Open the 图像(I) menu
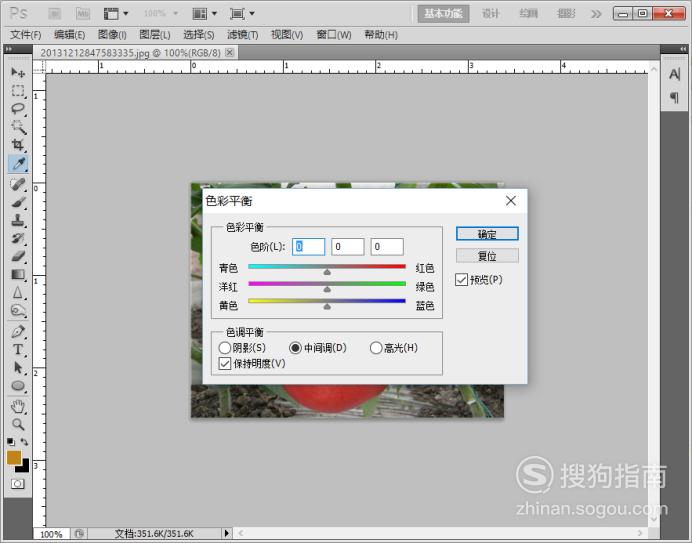This screenshot has width=692, height=543. point(112,35)
